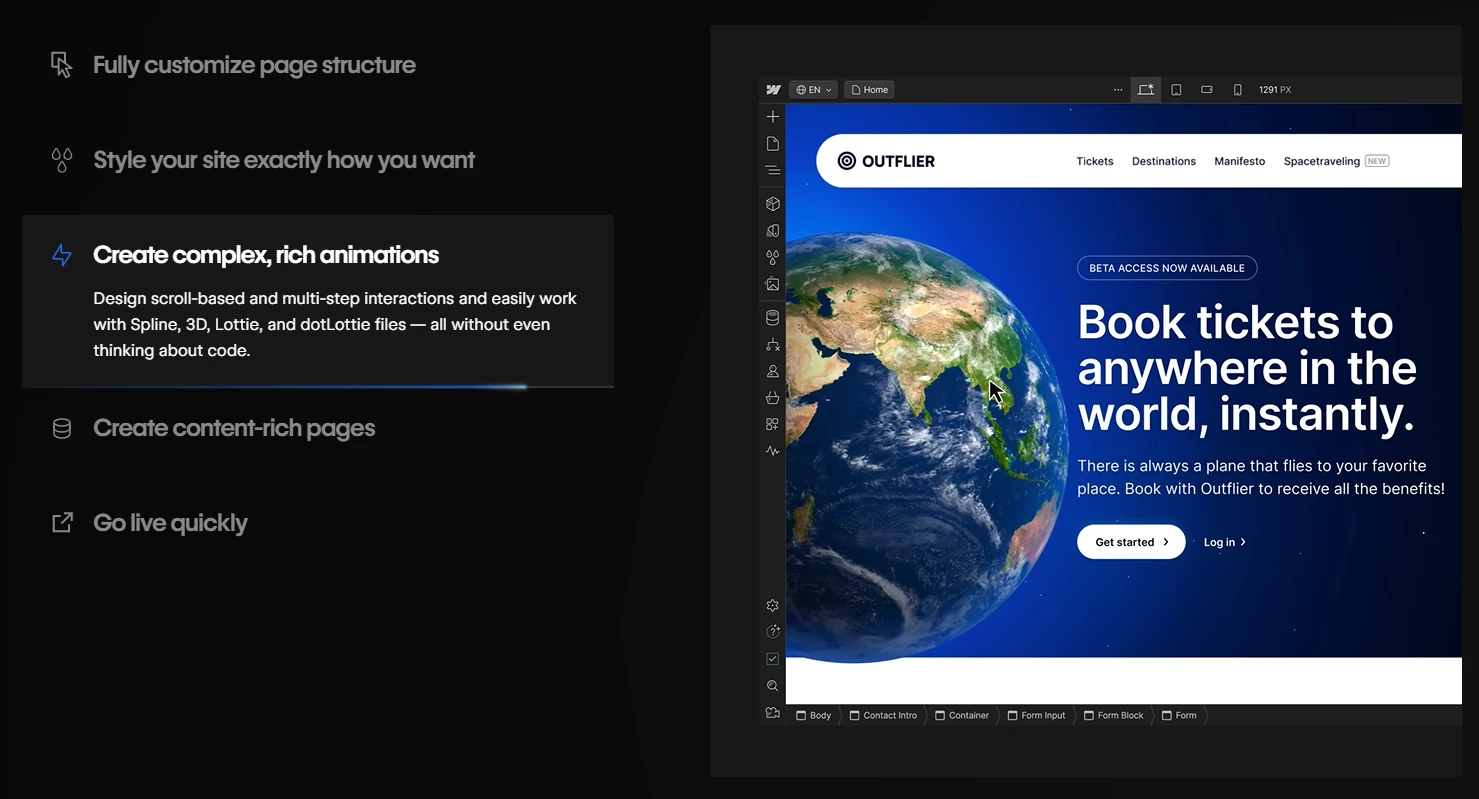Click the 'Get started' button
This screenshot has height=799, width=1479.
(1130, 542)
